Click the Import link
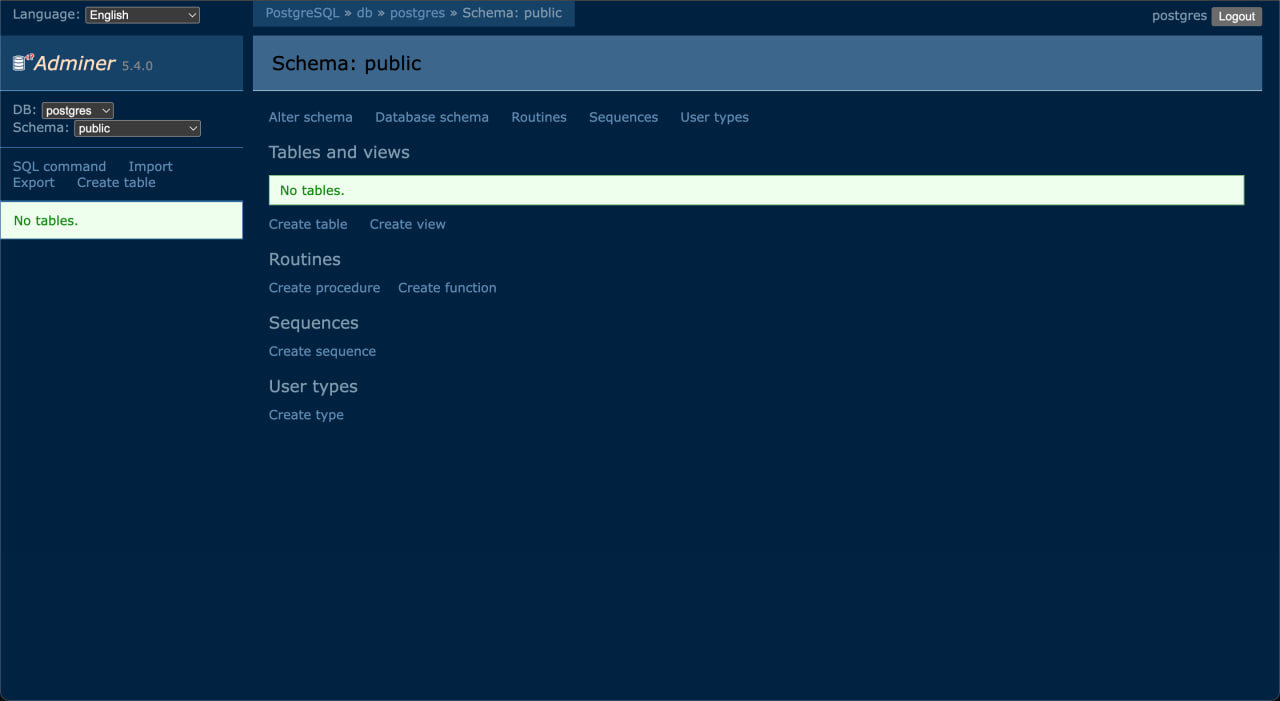The width and height of the screenshot is (1280, 701). [x=150, y=167]
